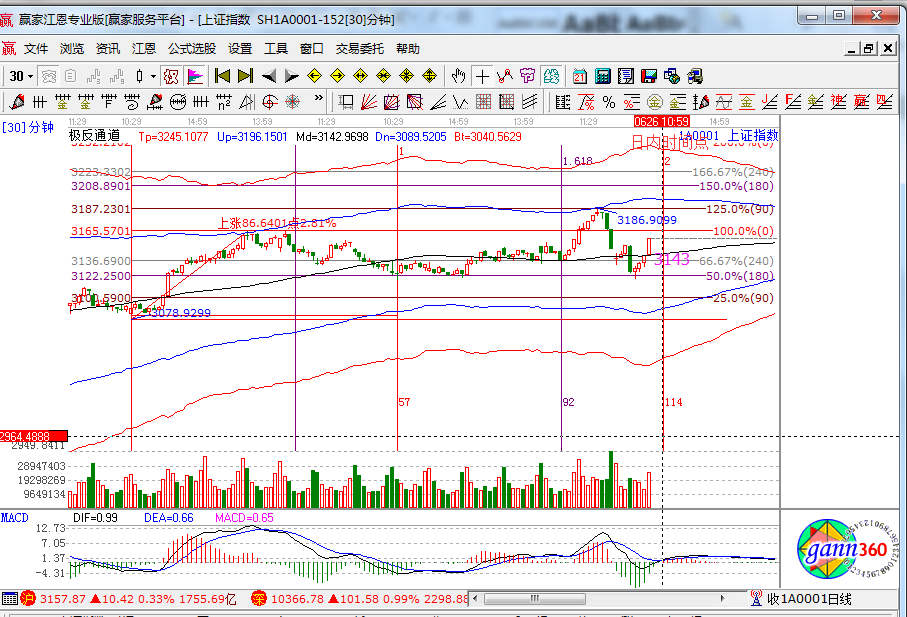The image size is (907, 617).
Task: Click the horizontal scrollbar thumb
Action: point(534,598)
